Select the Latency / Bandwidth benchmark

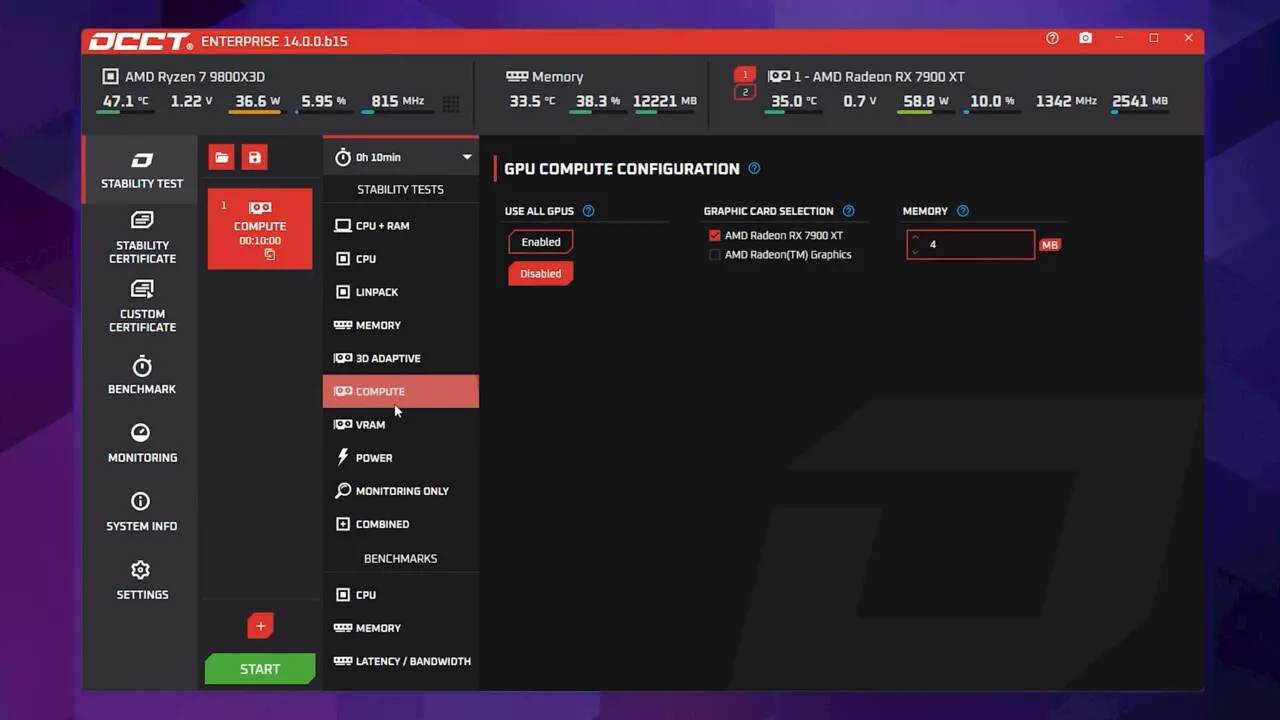[401, 661]
